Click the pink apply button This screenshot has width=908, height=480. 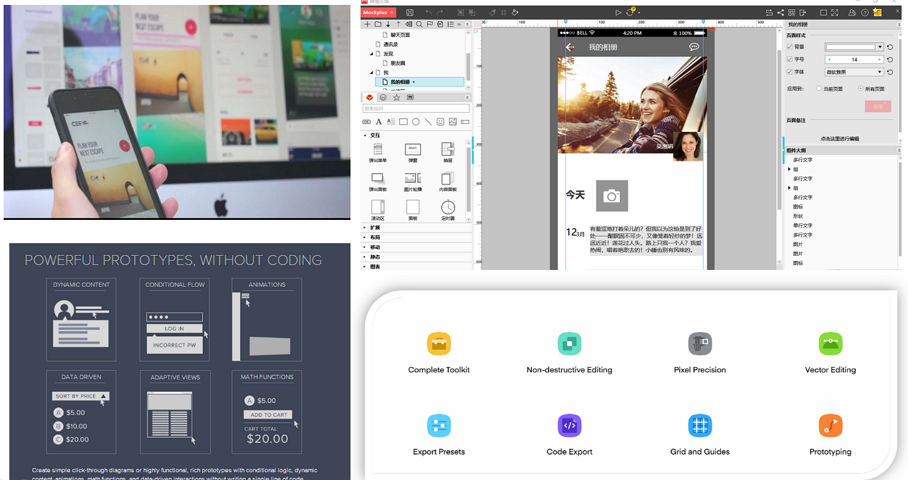(877, 107)
